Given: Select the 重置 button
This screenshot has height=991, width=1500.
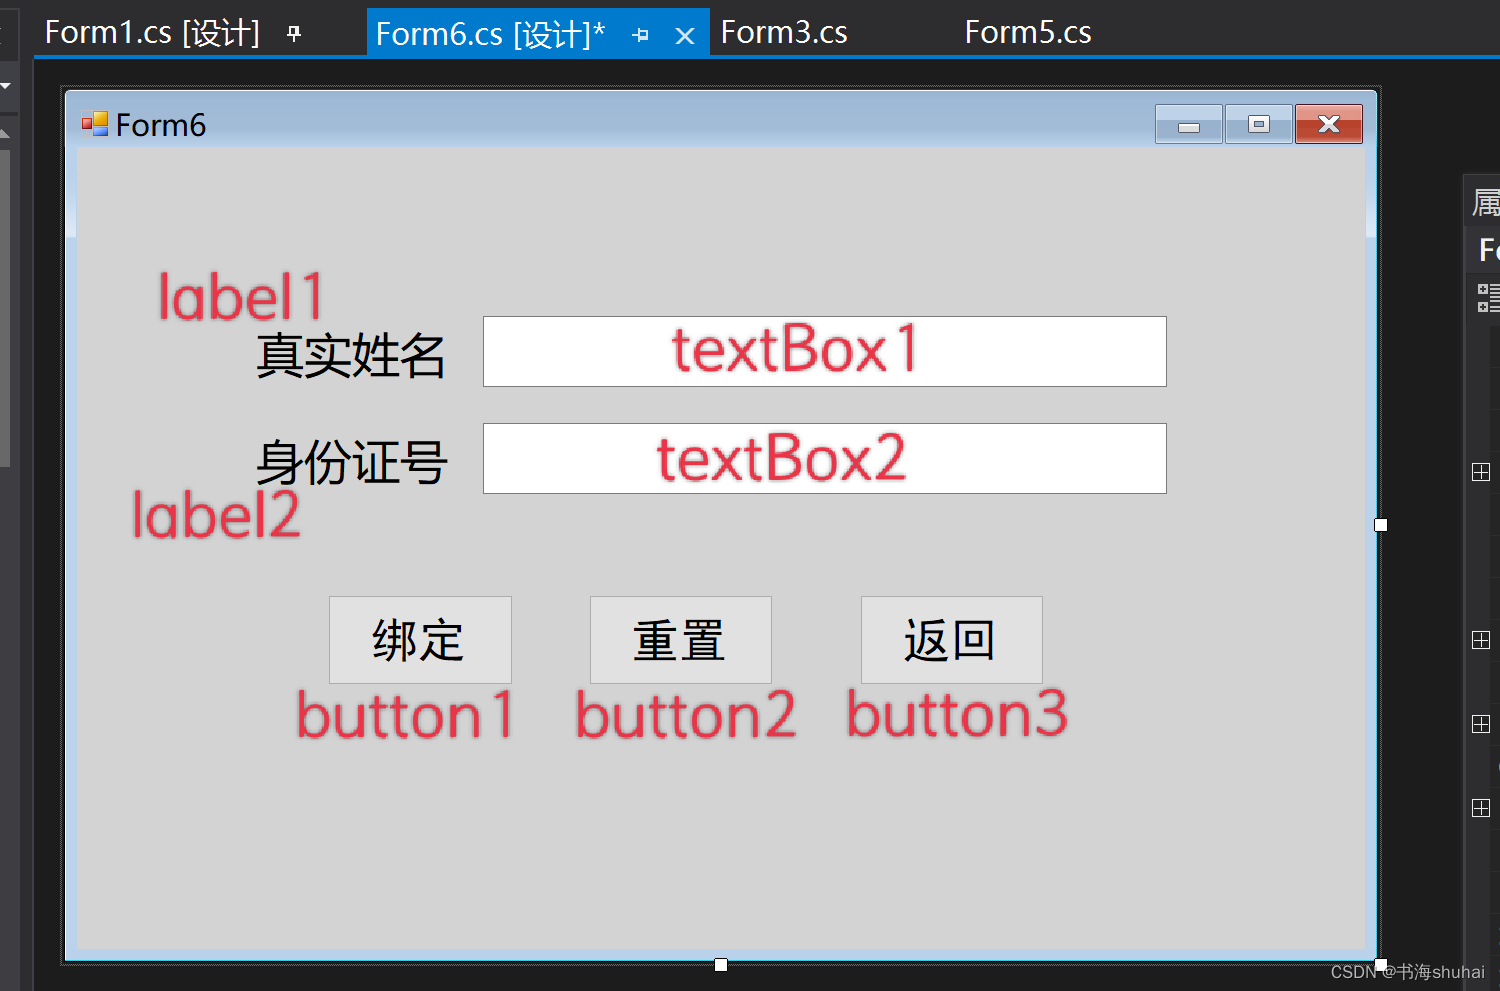Looking at the screenshot, I should (x=681, y=640).
